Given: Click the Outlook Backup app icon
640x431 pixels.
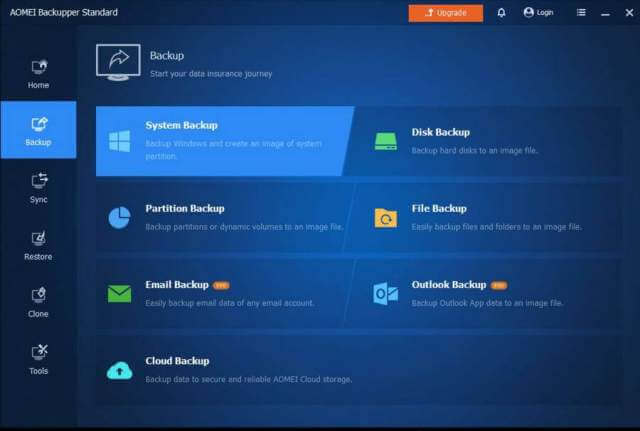Looking at the screenshot, I should (x=386, y=293).
